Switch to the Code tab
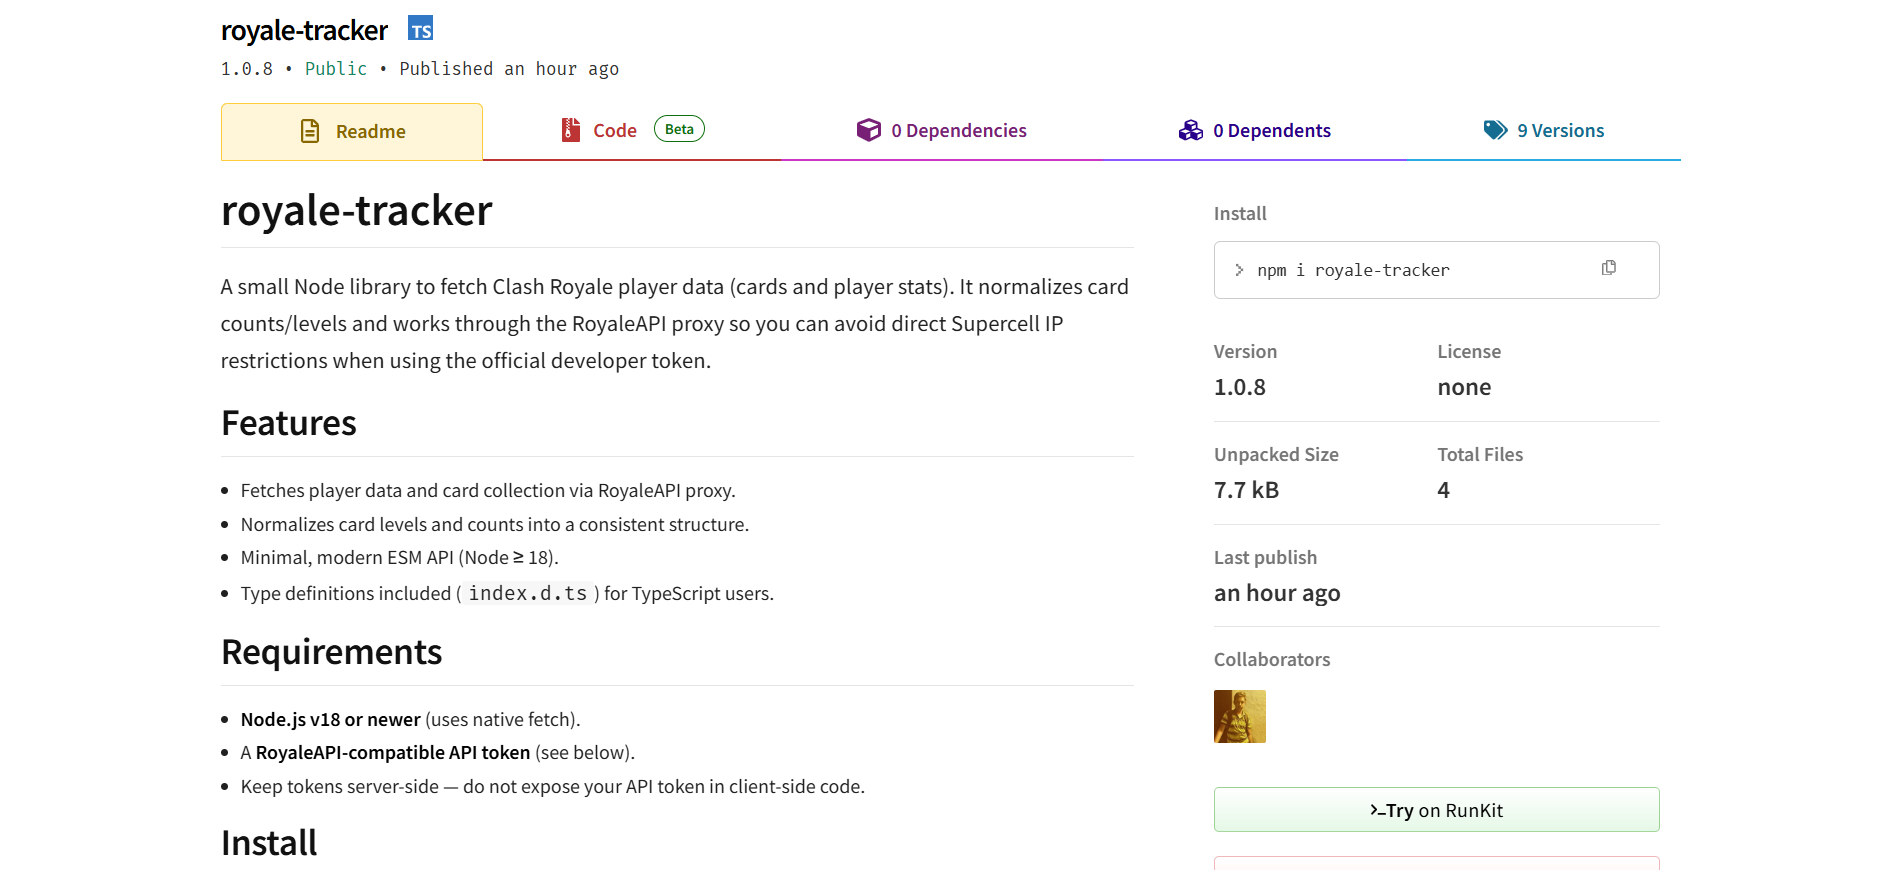1897x870 pixels. tap(614, 131)
